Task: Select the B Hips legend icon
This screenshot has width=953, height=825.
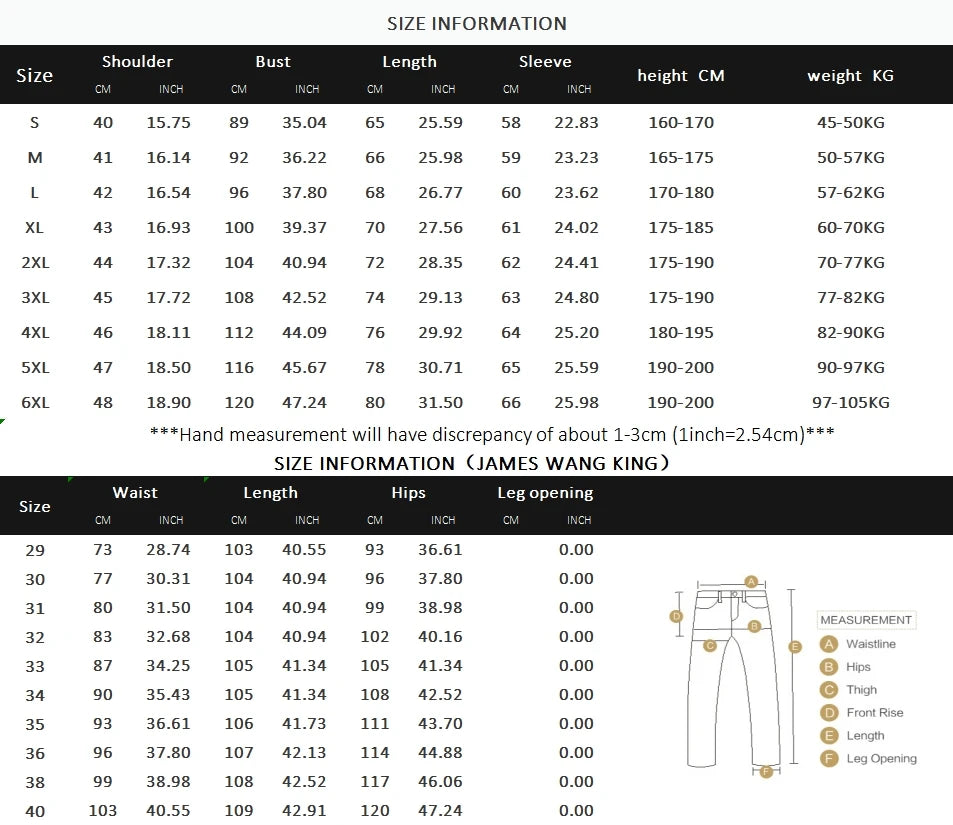Action: [827, 666]
